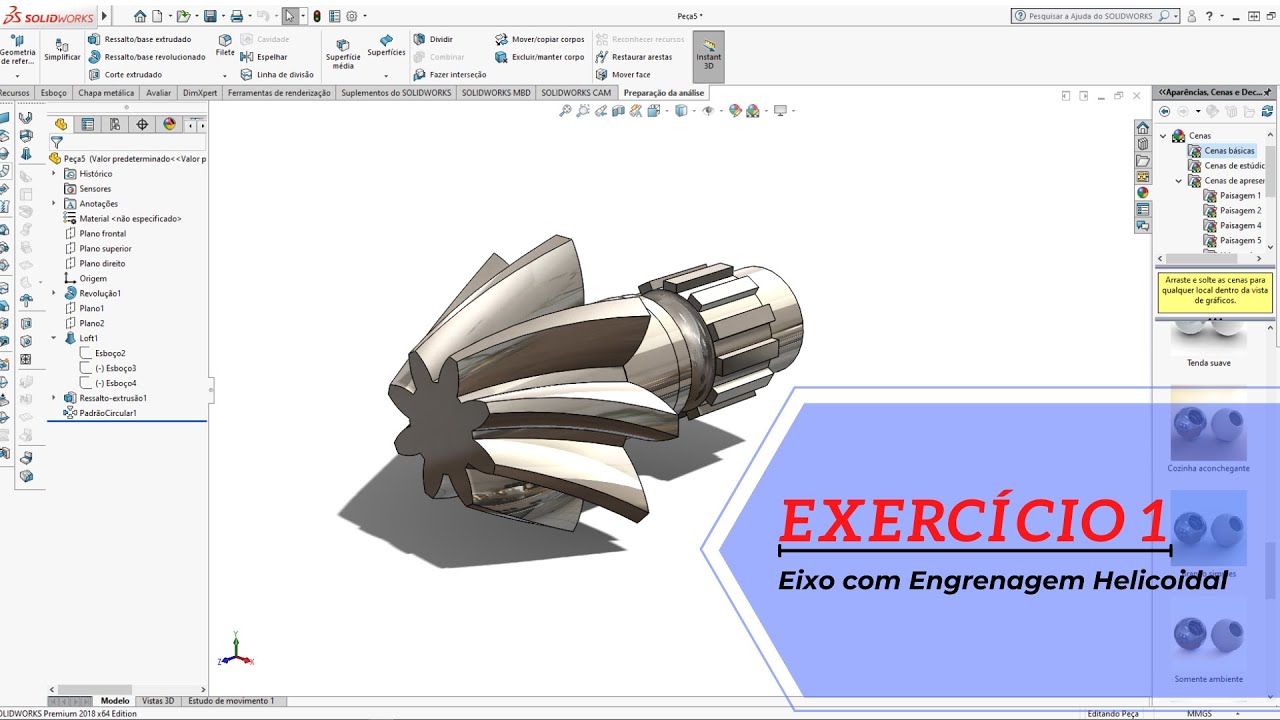Click the Back arrow in Appearances panel
1280x720 pixels.
[1165, 111]
